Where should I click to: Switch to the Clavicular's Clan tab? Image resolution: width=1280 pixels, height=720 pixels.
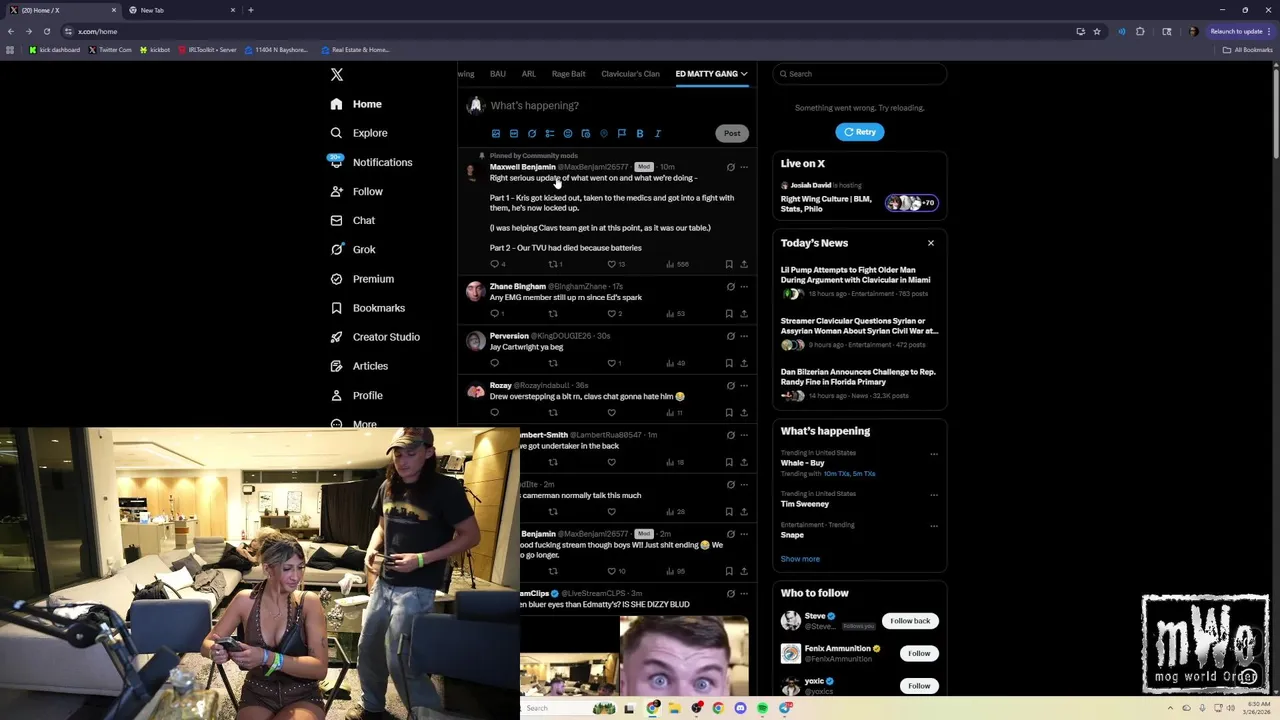(630, 74)
